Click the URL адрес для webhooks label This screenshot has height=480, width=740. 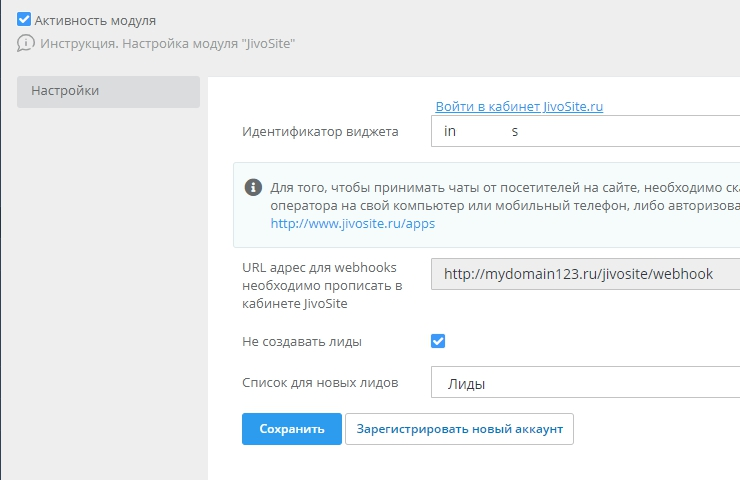tap(322, 286)
